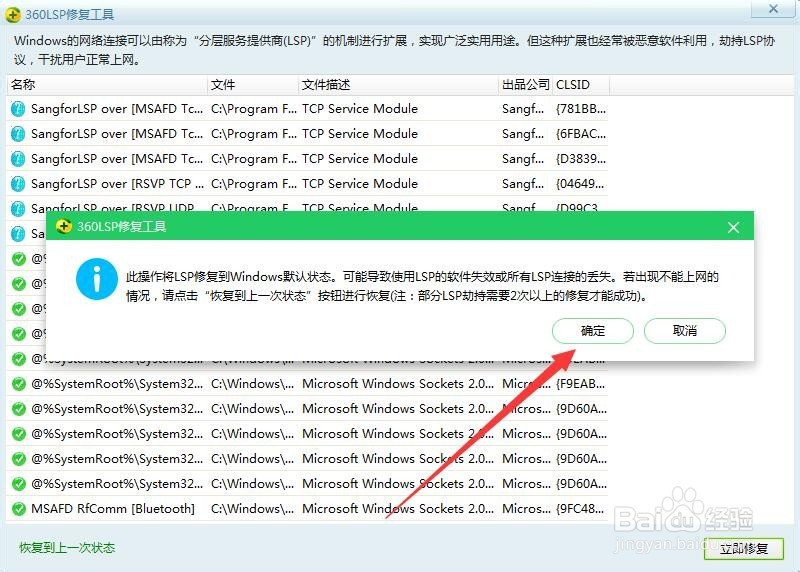
Task: Click the question icon of row {6FBAC...
Action: [18, 134]
